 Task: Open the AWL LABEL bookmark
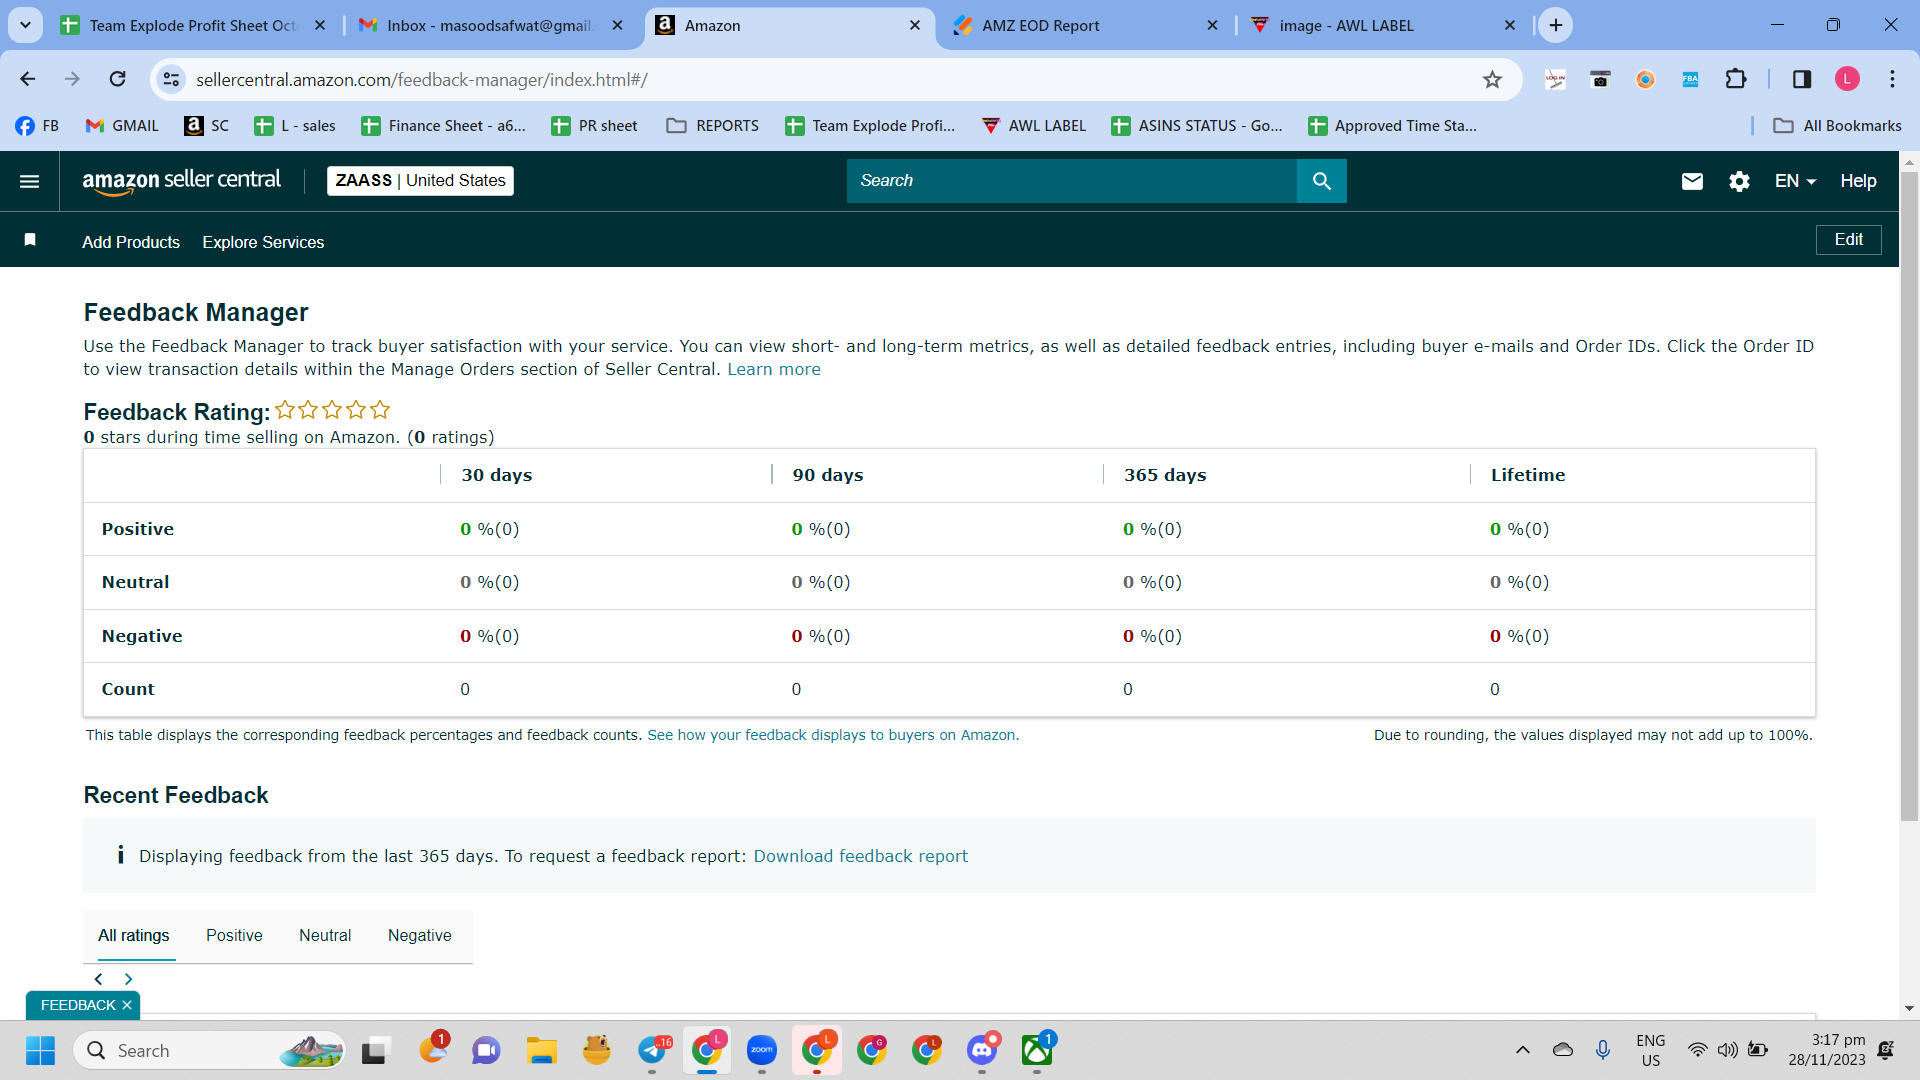pyautogui.click(x=1034, y=126)
